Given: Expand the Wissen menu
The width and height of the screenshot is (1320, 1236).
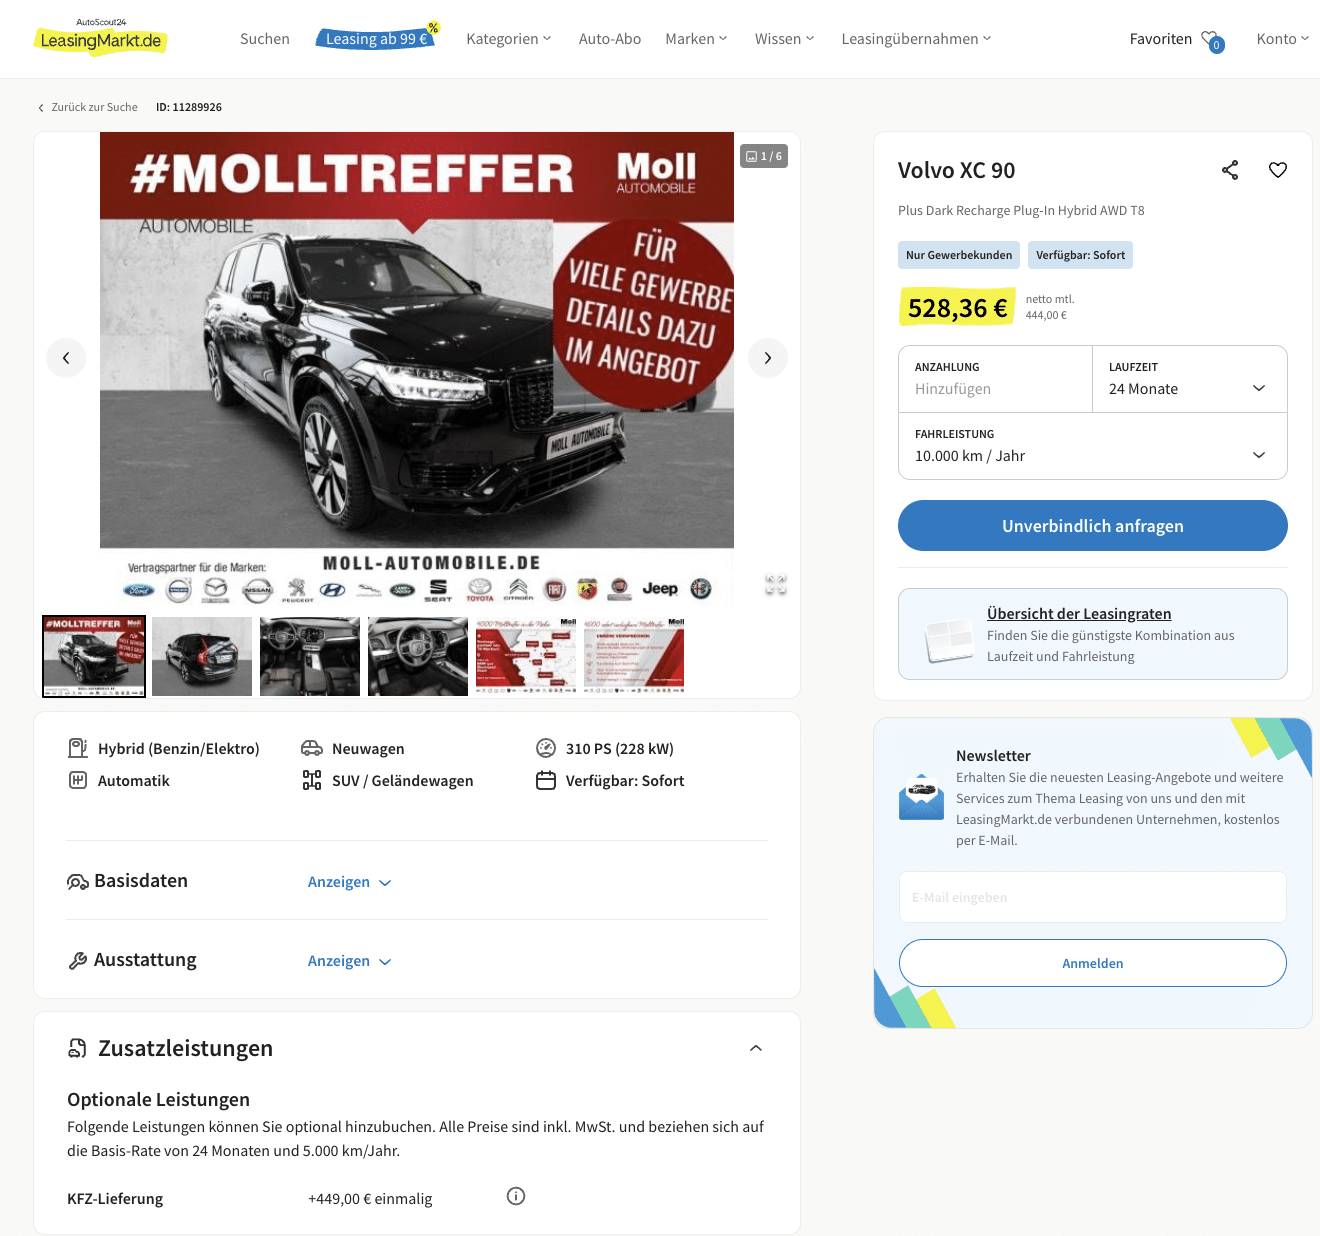Looking at the screenshot, I should pos(785,39).
